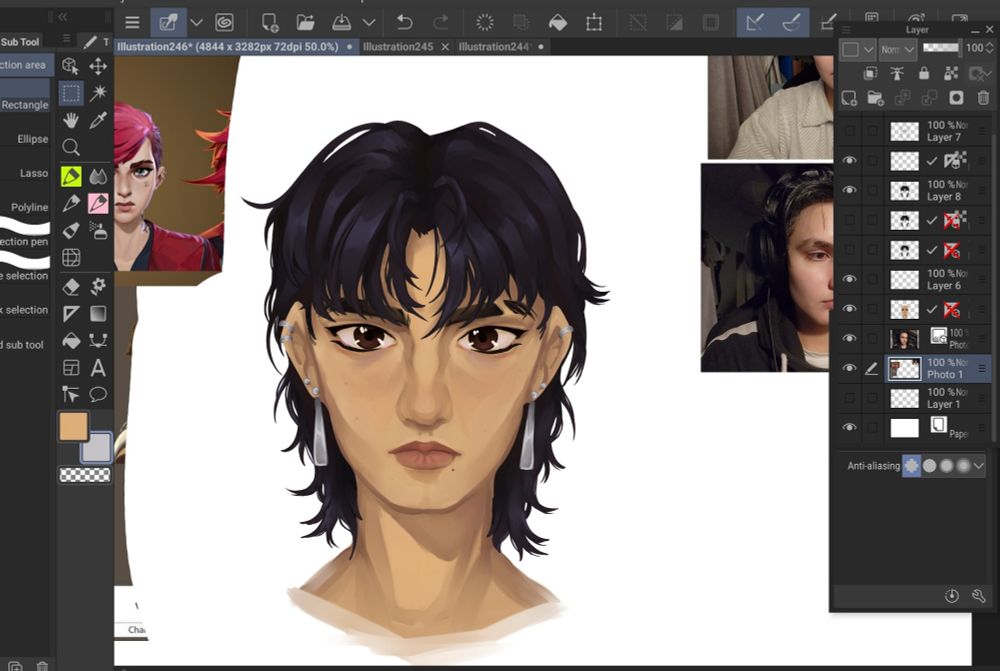Switch to the Illustration245 tab
This screenshot has height=671, width=1000.
pos(398,47)
